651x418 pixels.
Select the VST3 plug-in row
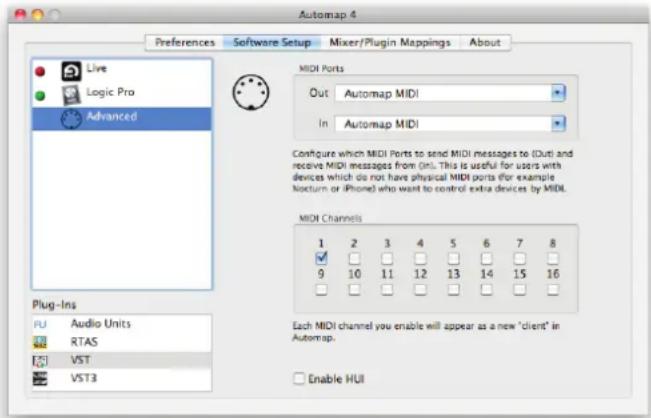coord(122,379)
